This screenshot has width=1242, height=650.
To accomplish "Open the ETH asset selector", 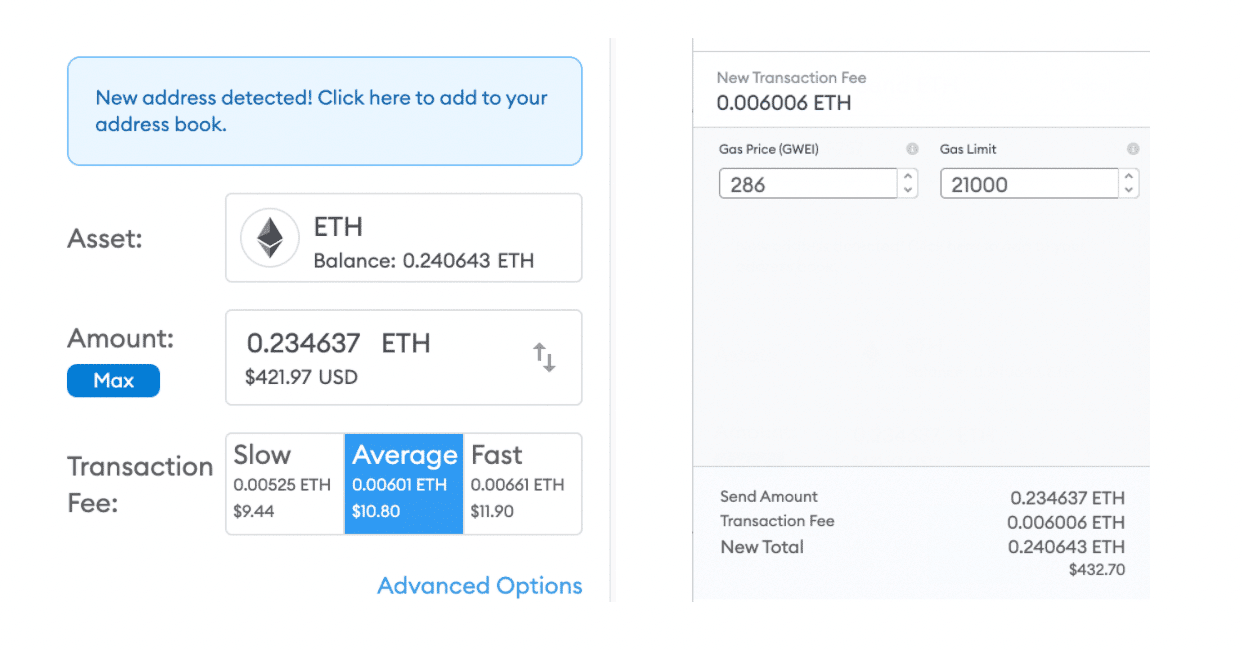I will [404, 238].
